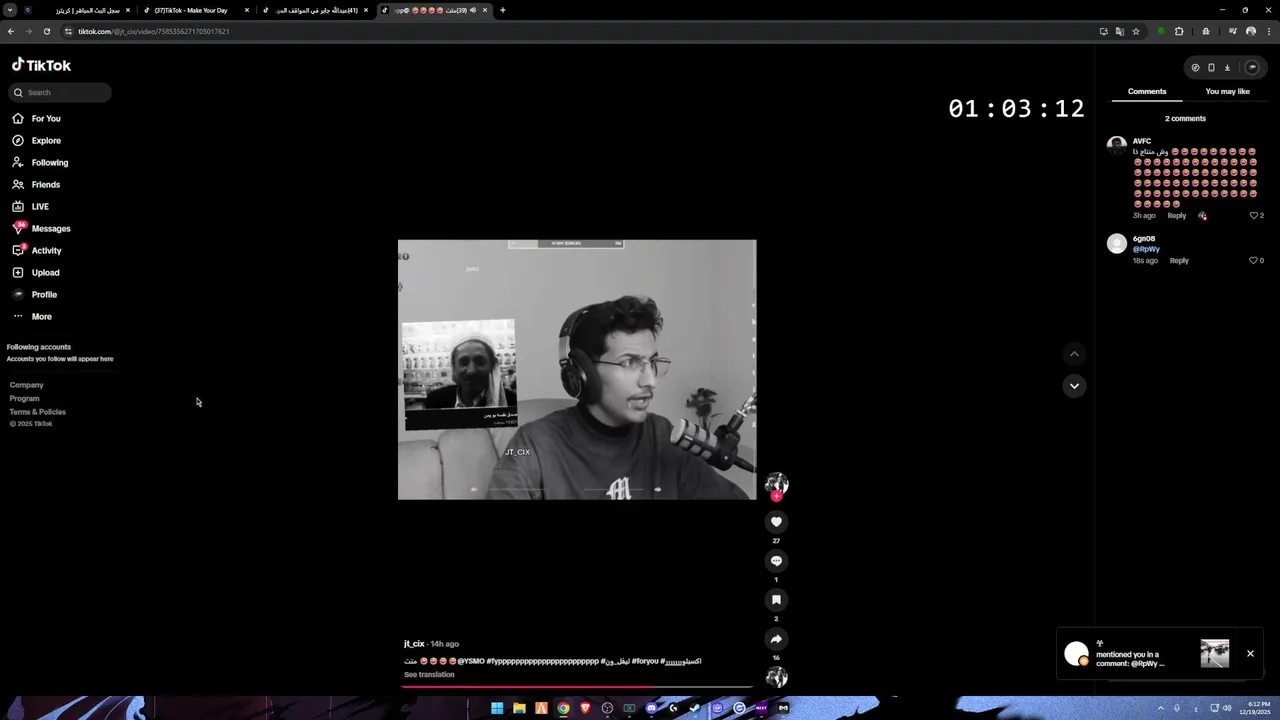The width and height of the screenshot is (1280, 720).
Task: Reload the page
Action: tap(46, 31)
